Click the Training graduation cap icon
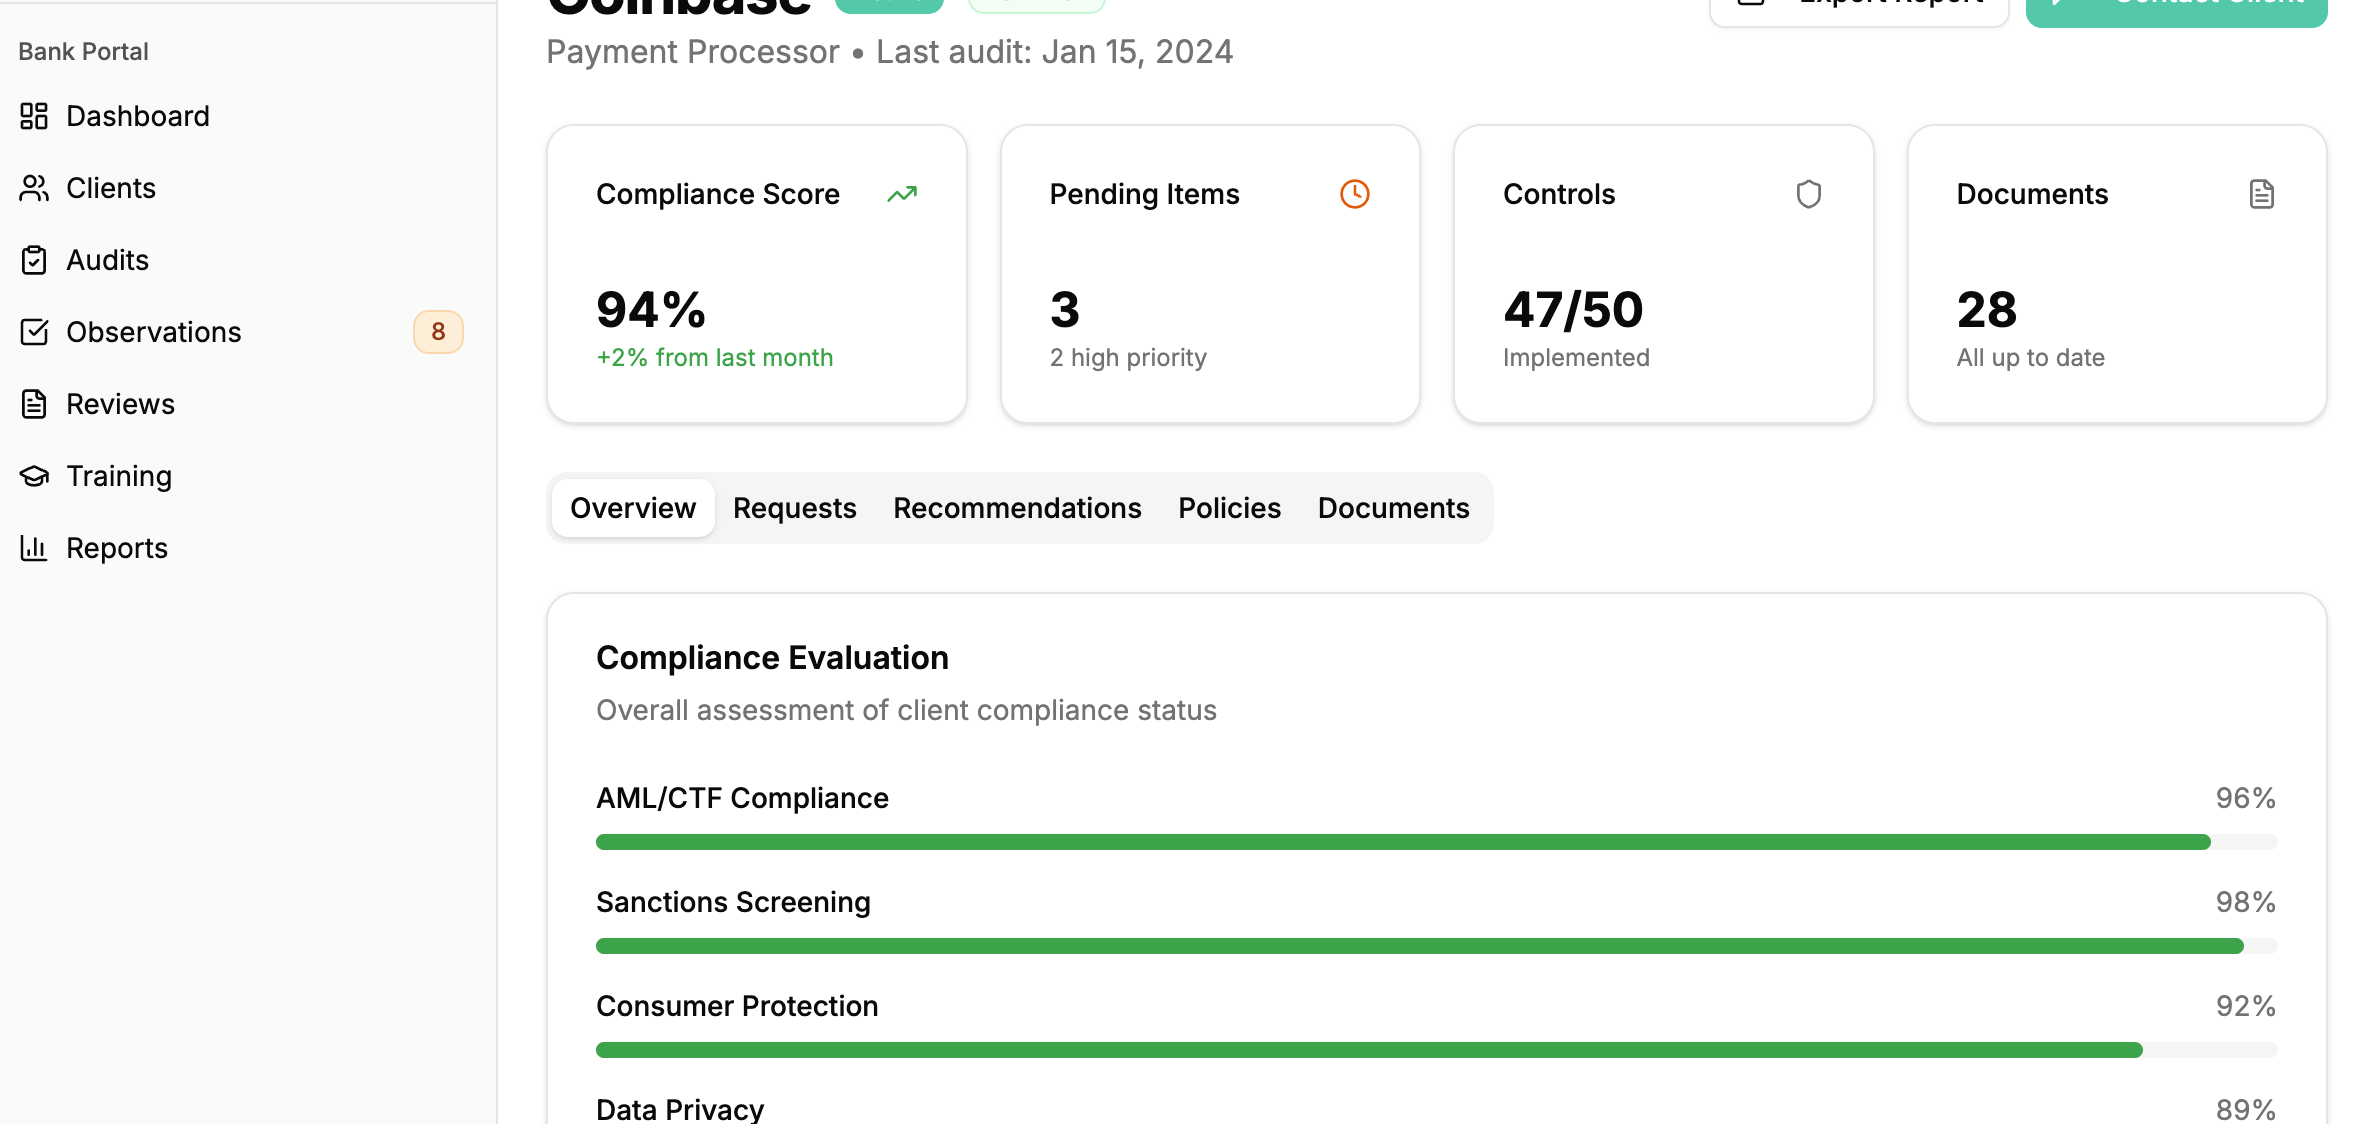Screen dimensions: 2364x1124 [x=34, y=476]
